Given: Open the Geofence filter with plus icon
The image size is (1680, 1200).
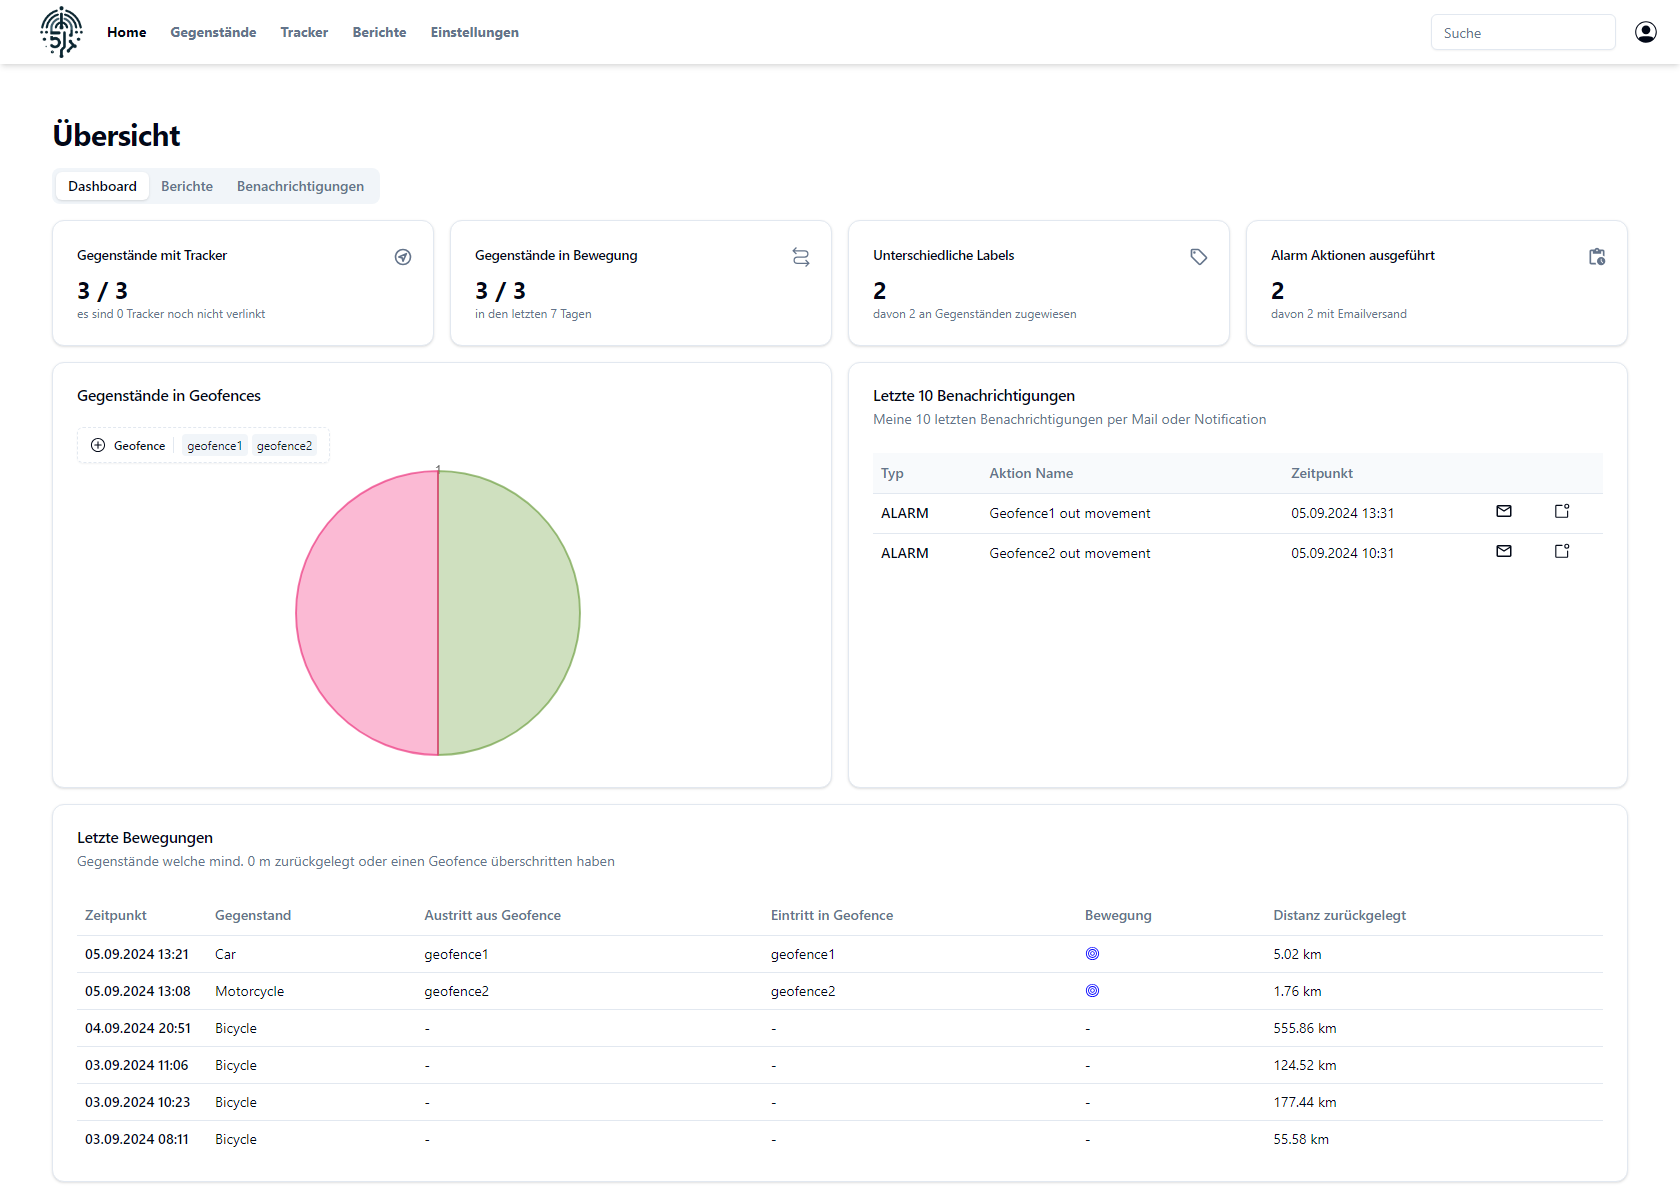Looking at the screenshot, I should pyautogui.click(x=128, y=446).
